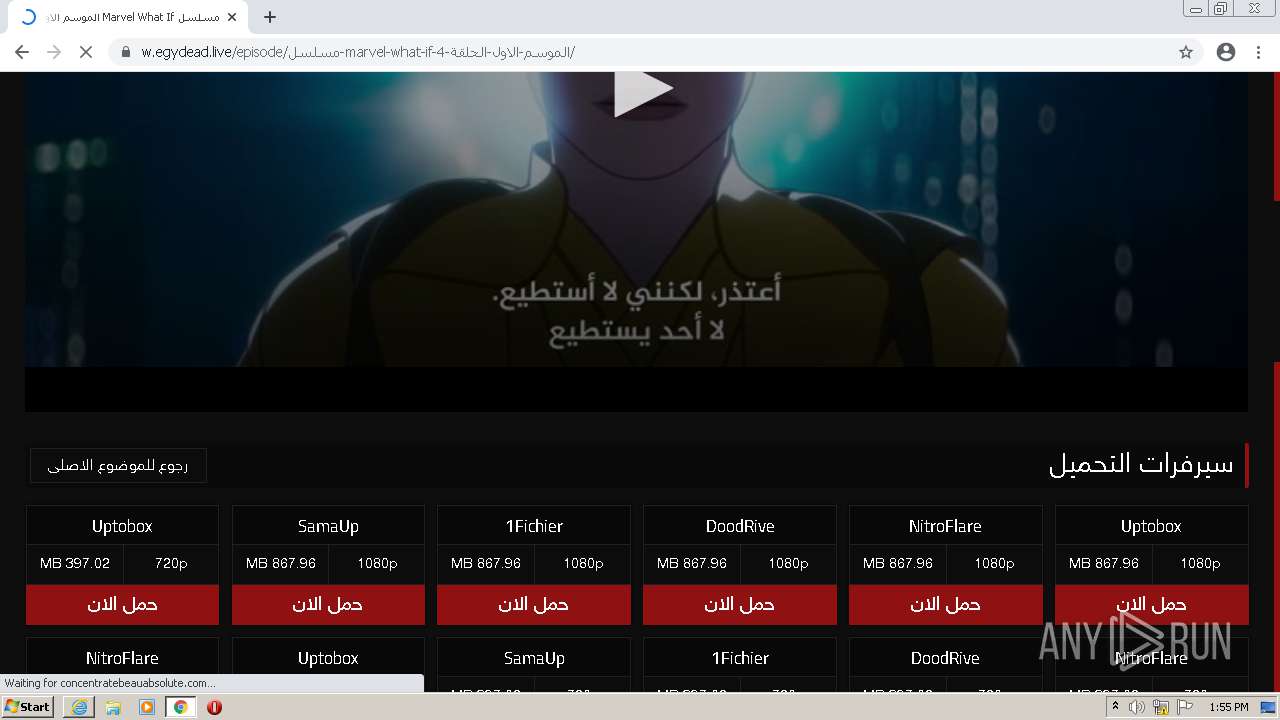
Task: Open network status tray icon
Action: (1161, 707)
